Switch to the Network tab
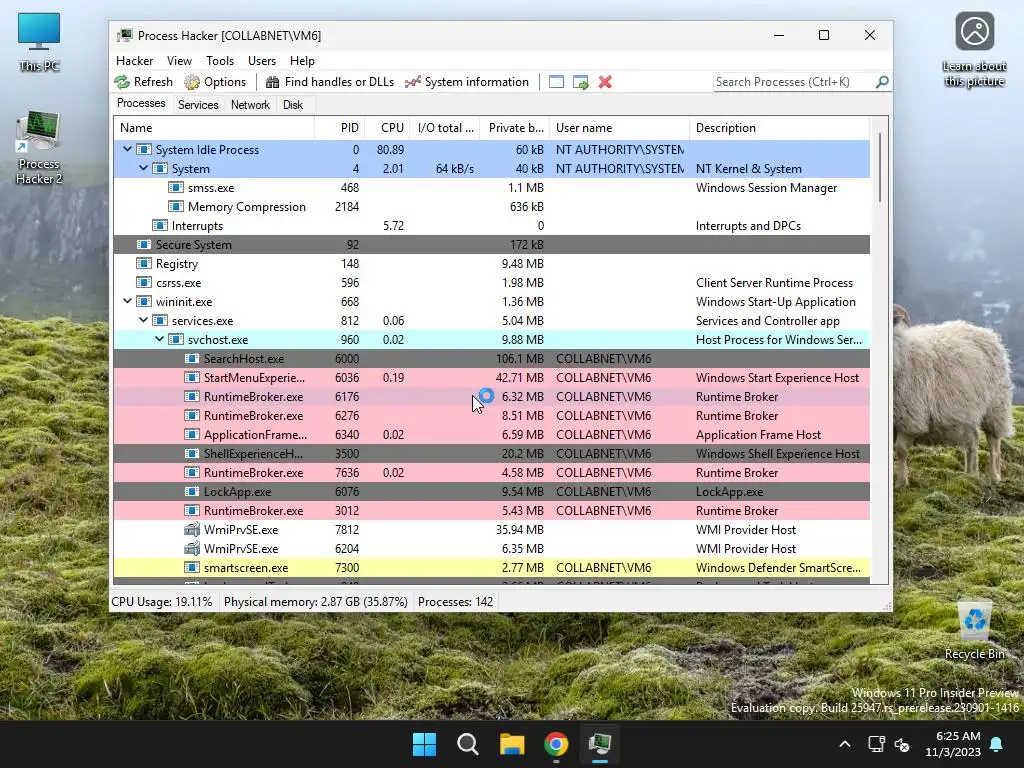1024x768 pixels. pos(250,104)
